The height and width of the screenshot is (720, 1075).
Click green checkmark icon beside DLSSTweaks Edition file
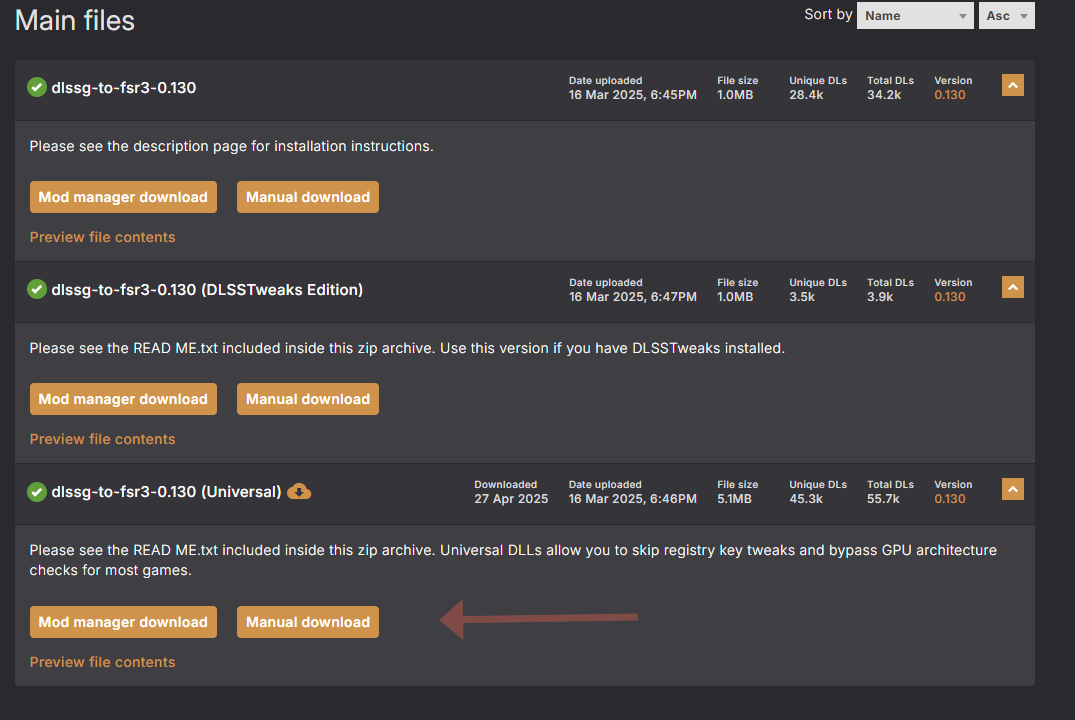[36, 289]
